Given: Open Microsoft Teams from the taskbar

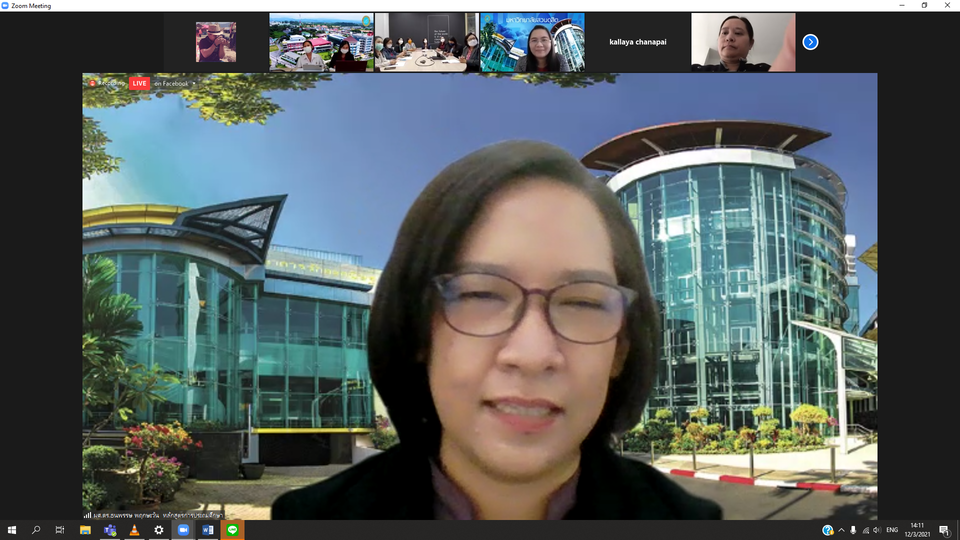Looking at the screenshot, I should pyautogui.click(x=110, y=530).
